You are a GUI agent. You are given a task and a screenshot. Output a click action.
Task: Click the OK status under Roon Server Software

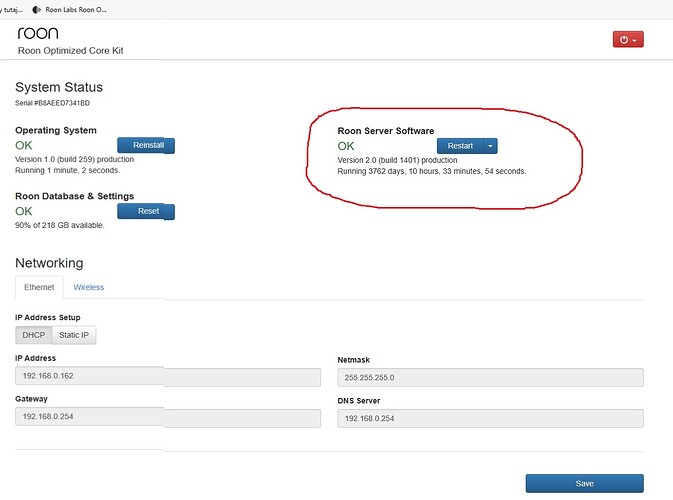346,146
